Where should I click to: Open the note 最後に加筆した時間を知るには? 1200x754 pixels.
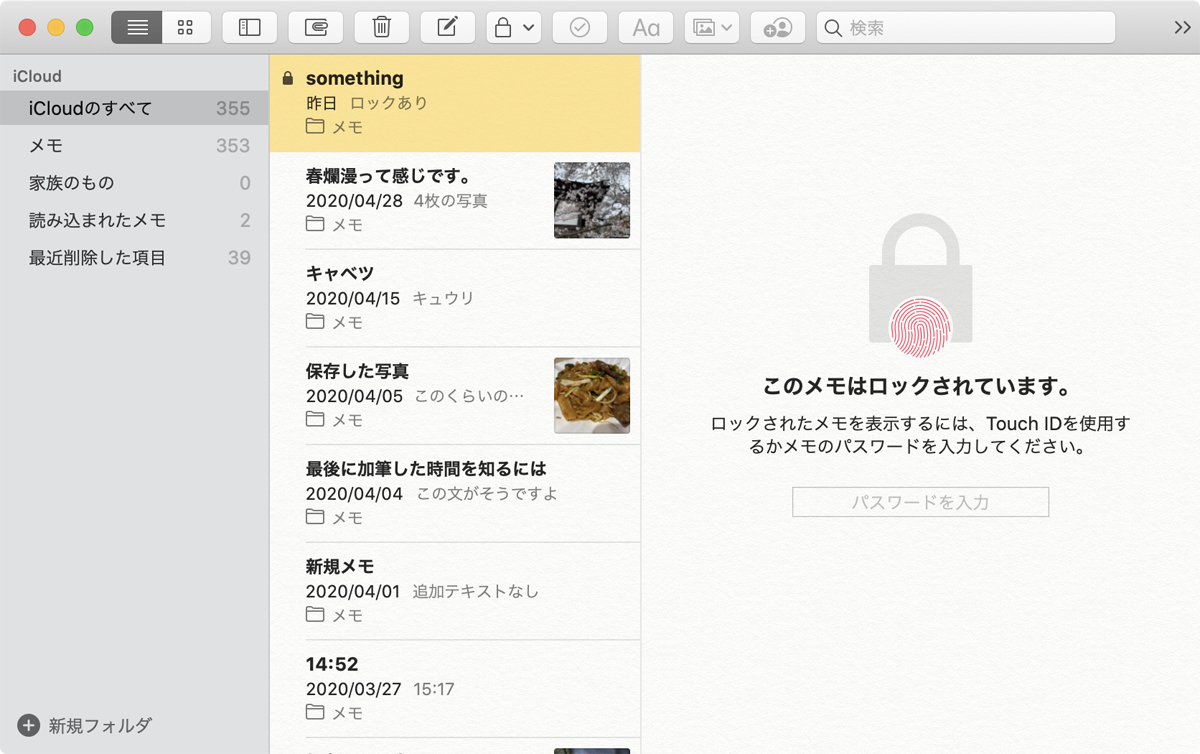pyautogui.click(x=455, y=493)
